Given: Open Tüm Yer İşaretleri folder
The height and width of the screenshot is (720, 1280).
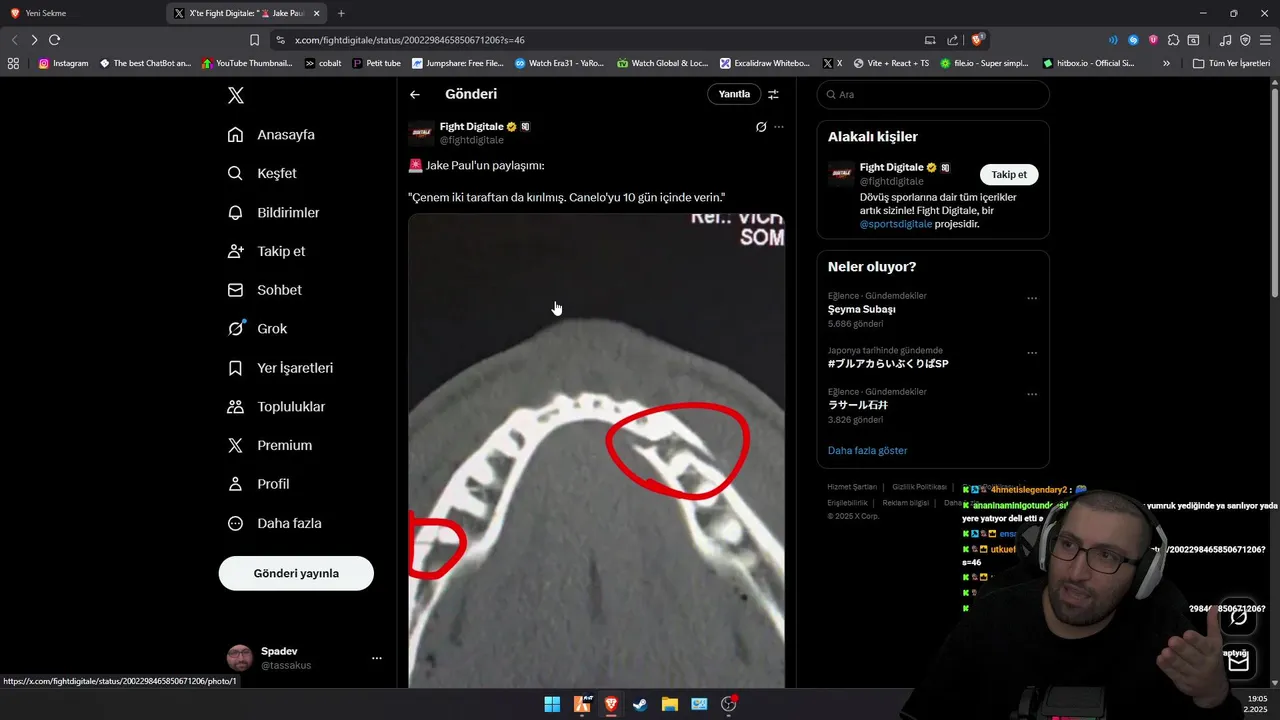Looking at the screenshot, I should (x=1231, y=63).
